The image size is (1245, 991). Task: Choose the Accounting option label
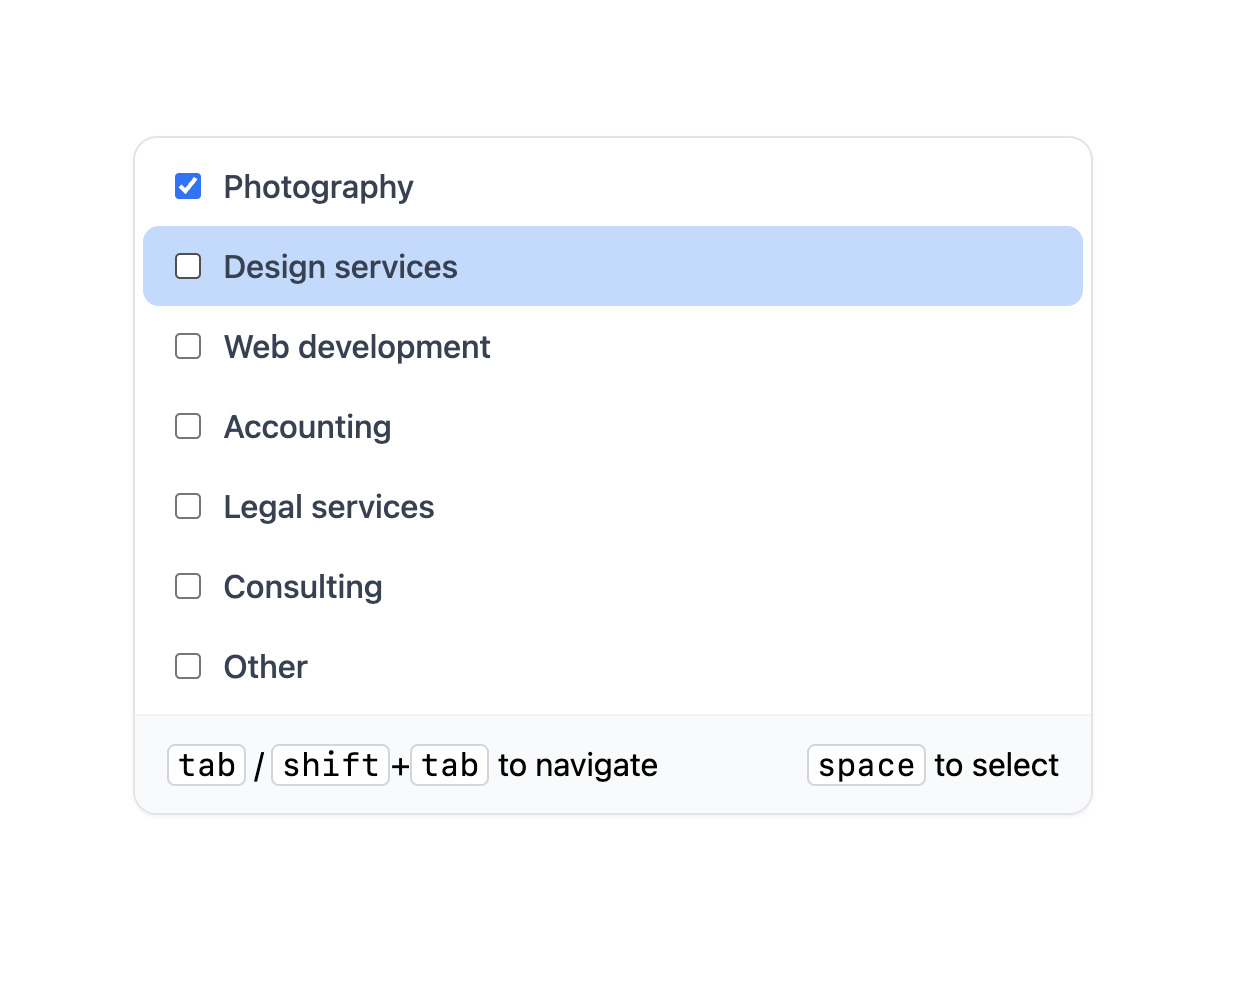point(307,427)
